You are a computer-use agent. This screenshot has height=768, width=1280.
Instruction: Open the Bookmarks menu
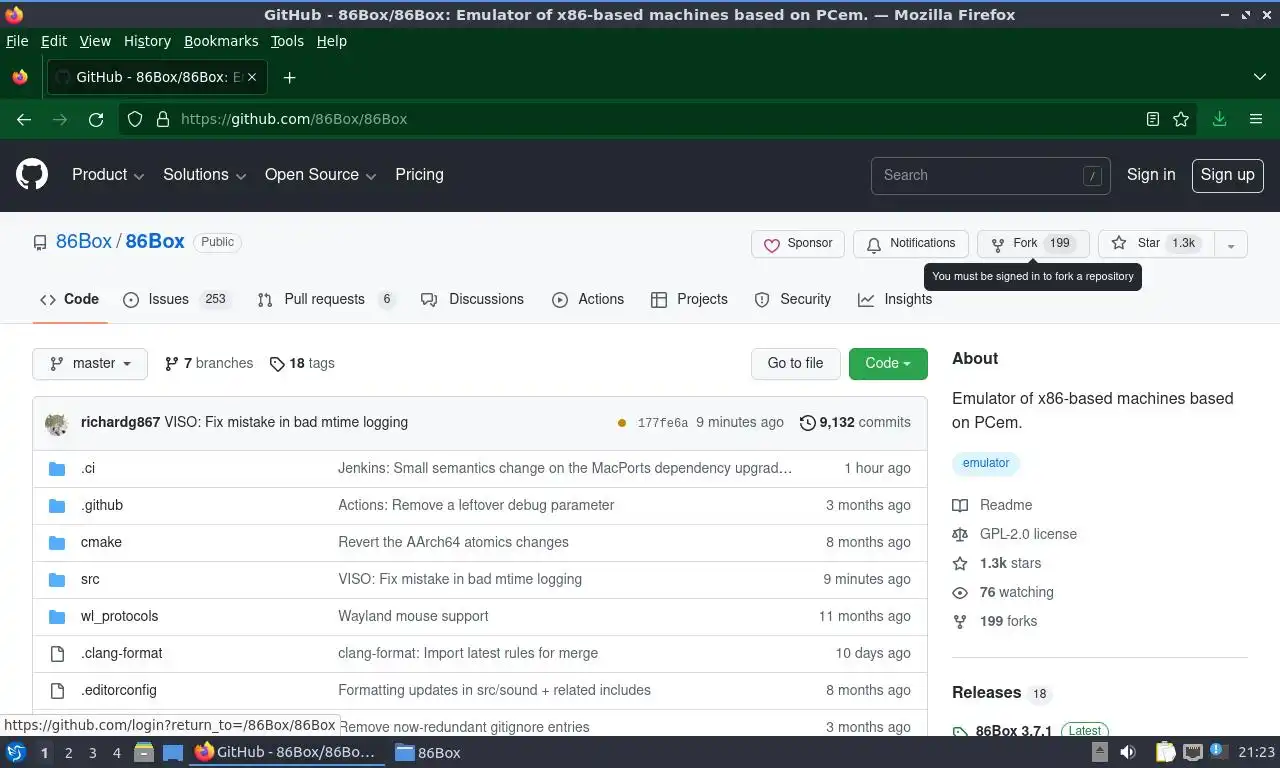[x=221, y=41]
